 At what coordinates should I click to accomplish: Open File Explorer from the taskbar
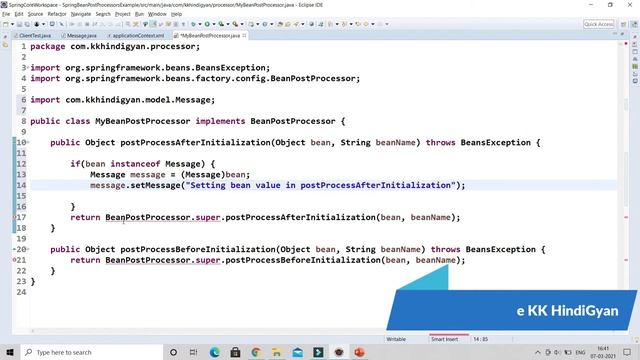point(277,352)
